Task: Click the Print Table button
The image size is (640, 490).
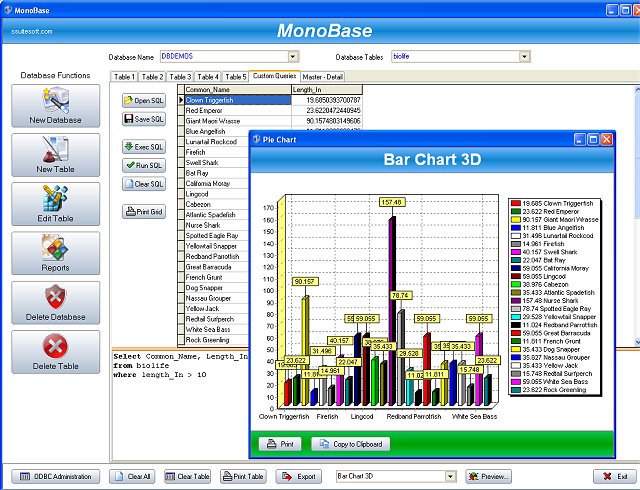Action: pos(243,476)
